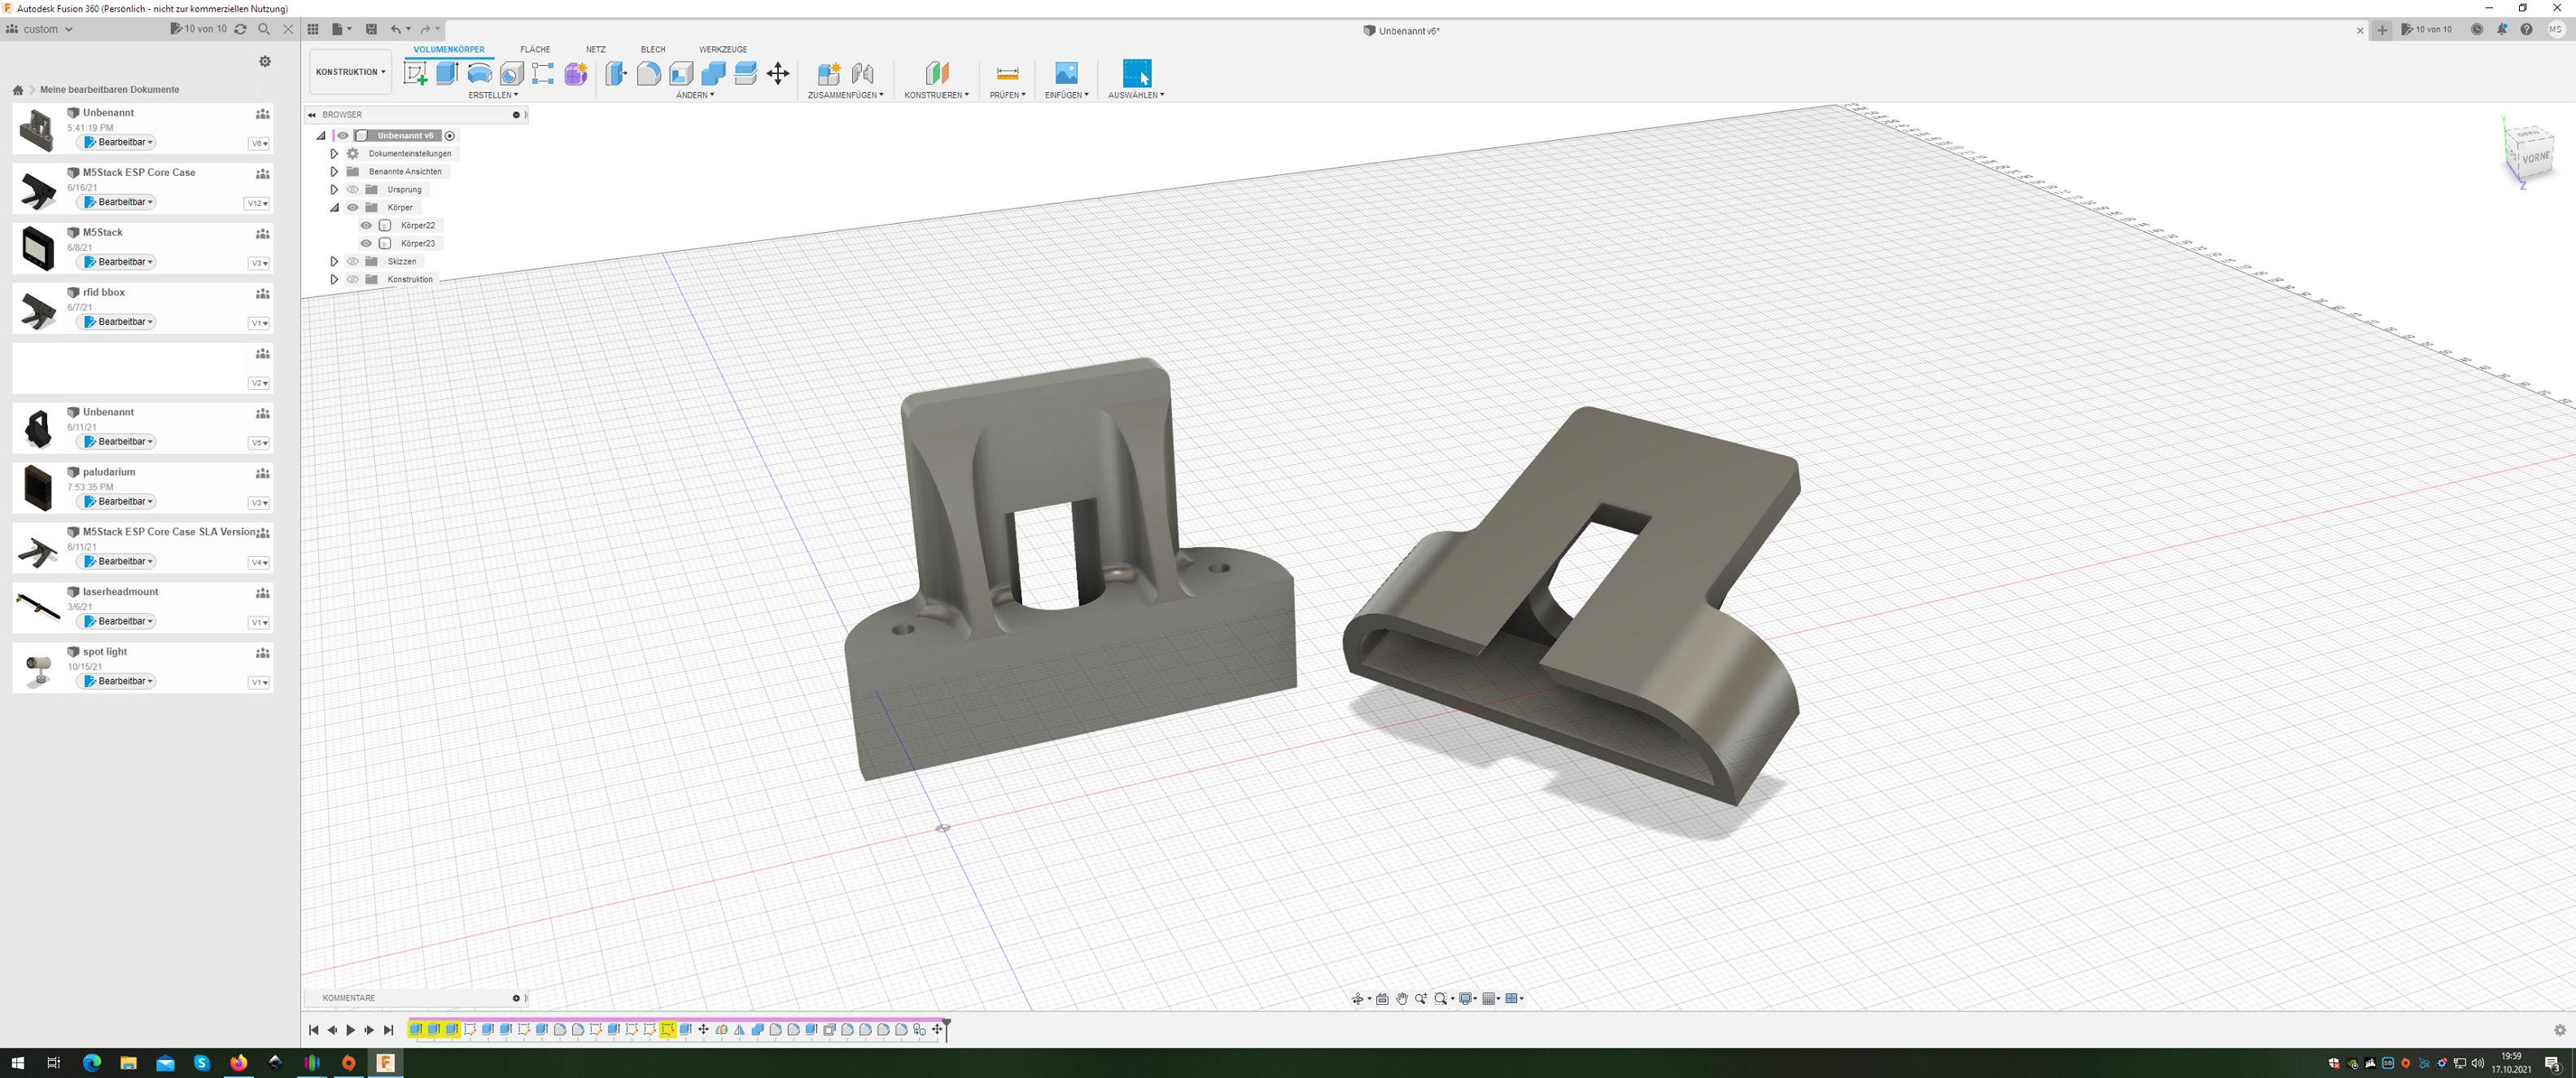Choose the Fillet tool in Ändern

[x=648, y=73]
